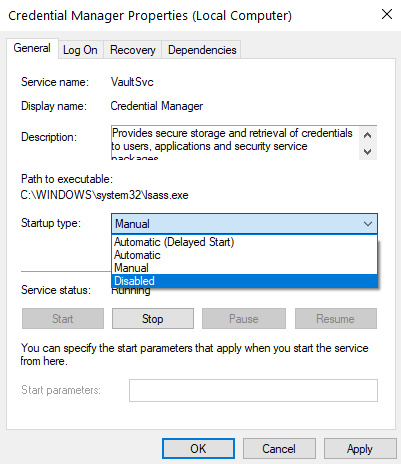Click description scroll down arrow
Viewport: 401px width, 464px height.
[x=368, y=152]
